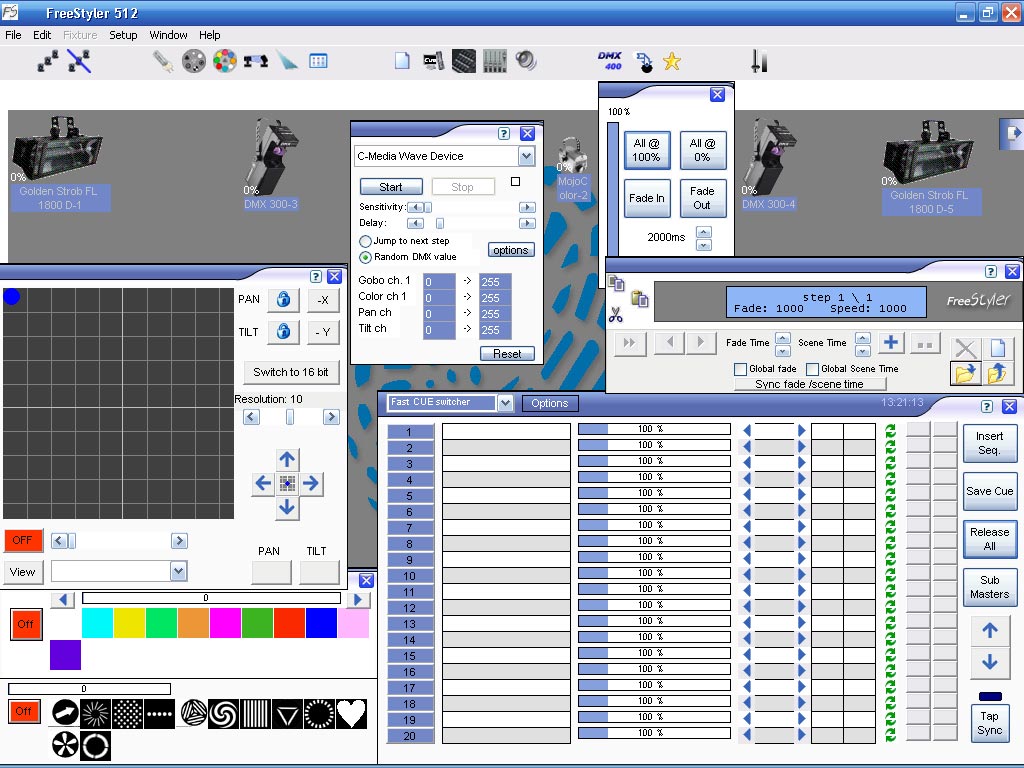Viewport: 1024px width, 768px height.
Task: Increase the resolution slider right arrow
Action: pyautogui.click(x=331, y=417)
